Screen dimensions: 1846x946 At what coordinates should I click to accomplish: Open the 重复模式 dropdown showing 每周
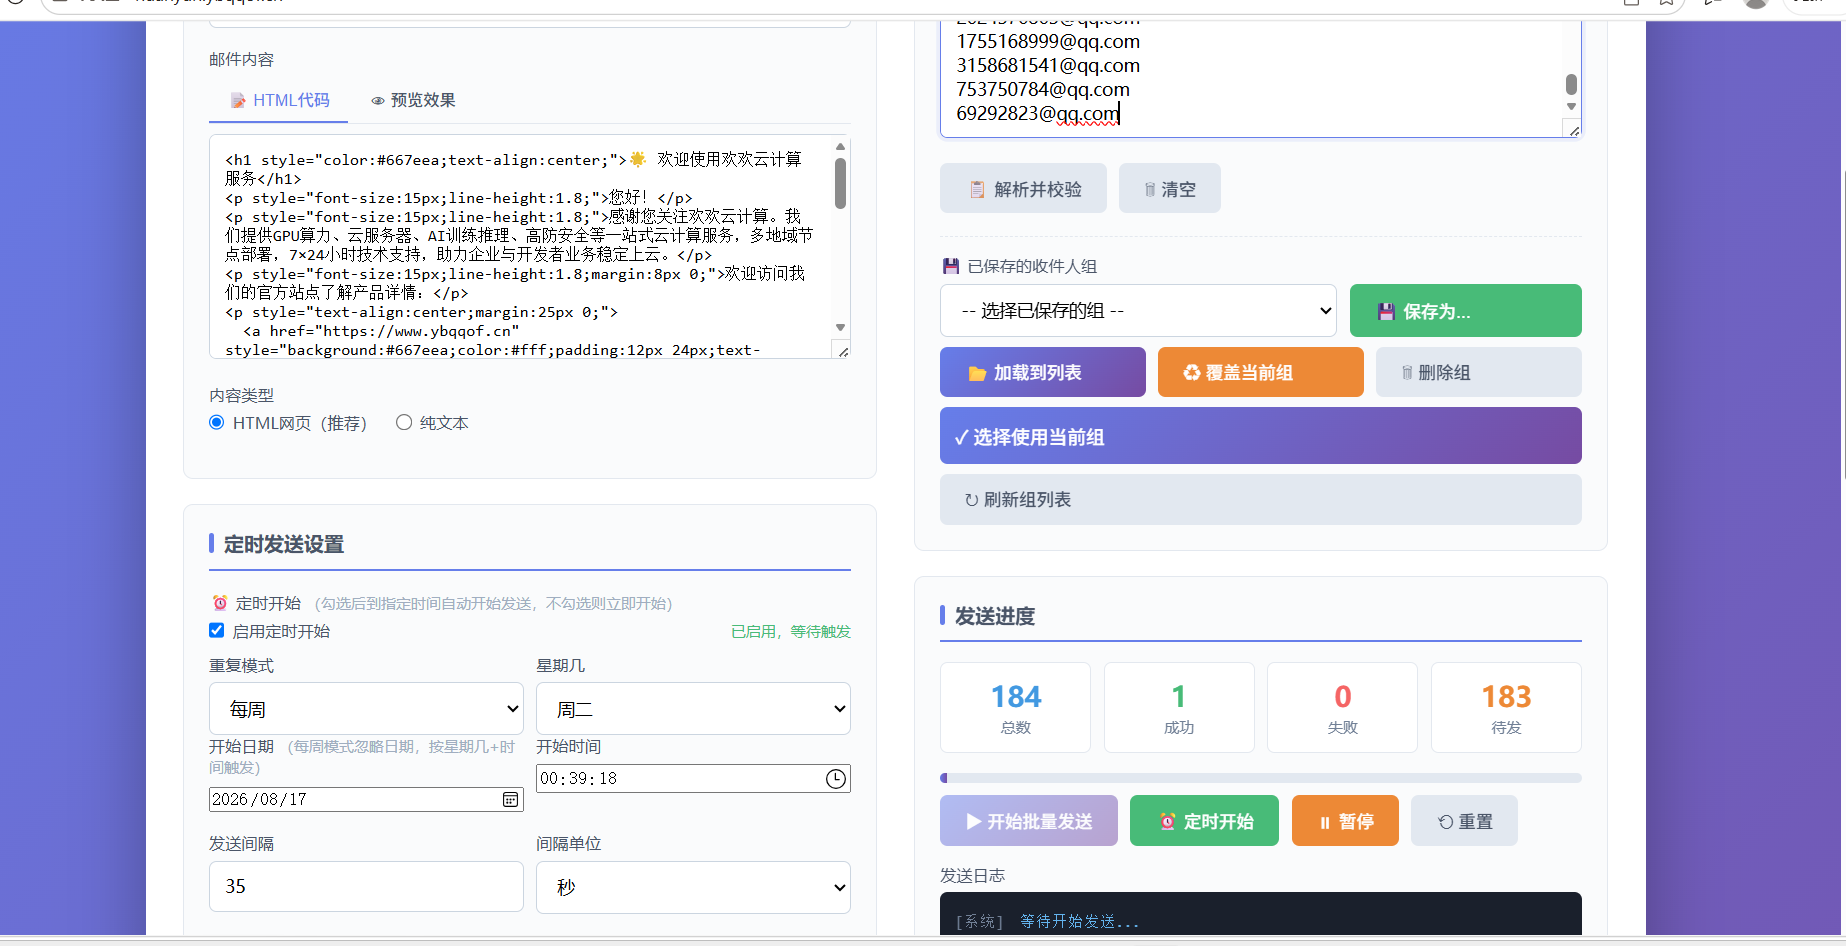pyautogui.click(x=366, y=709)
